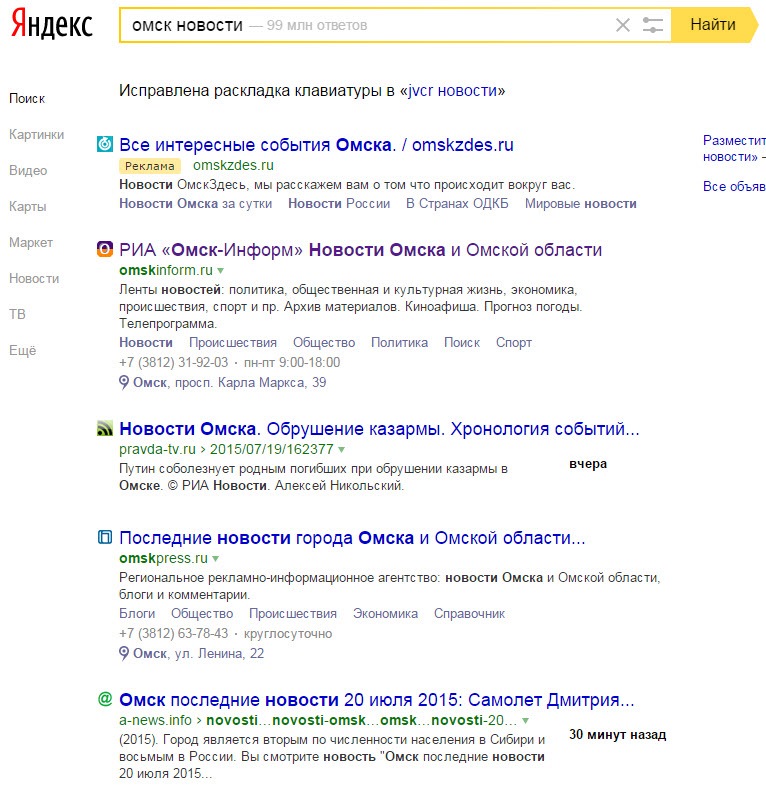Switch to the Новости sidebar tab
Image resolution: width=766 pixels, height=794 pixels.
pyautogui.click(x=34, y=279)
